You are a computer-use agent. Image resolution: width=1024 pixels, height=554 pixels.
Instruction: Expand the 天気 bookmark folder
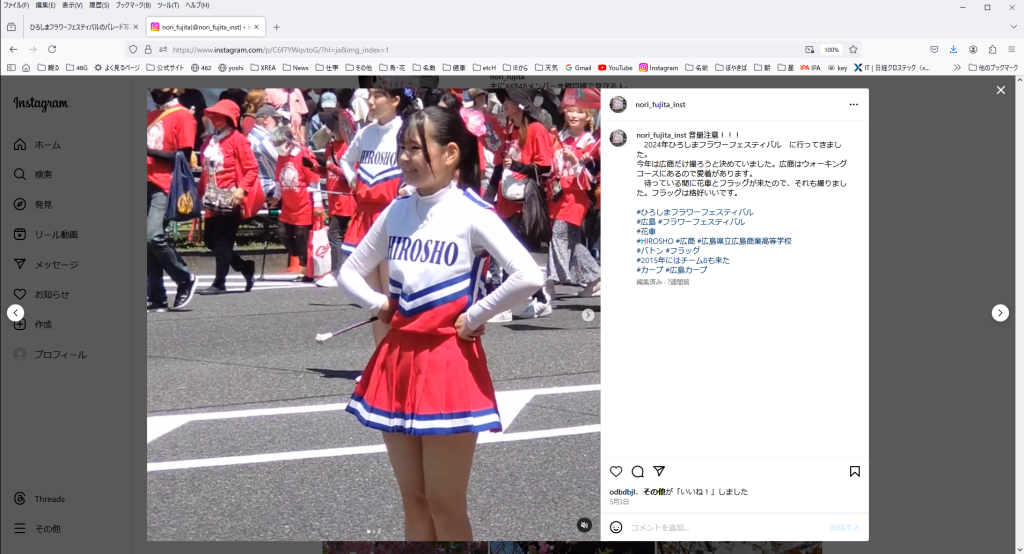[x=546, y=68]
